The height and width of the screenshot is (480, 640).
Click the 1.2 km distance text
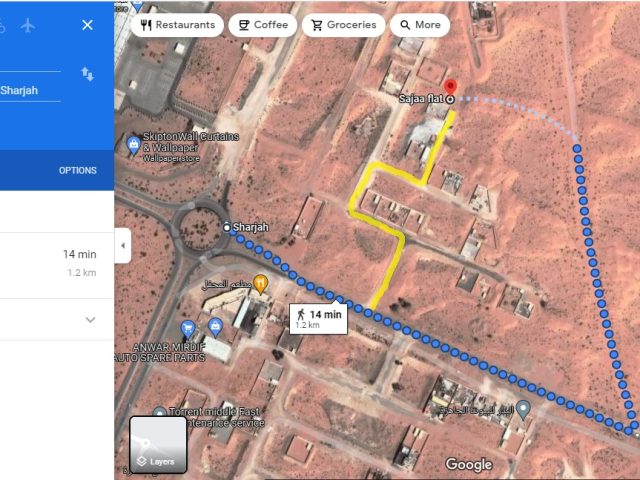(82, 273)
